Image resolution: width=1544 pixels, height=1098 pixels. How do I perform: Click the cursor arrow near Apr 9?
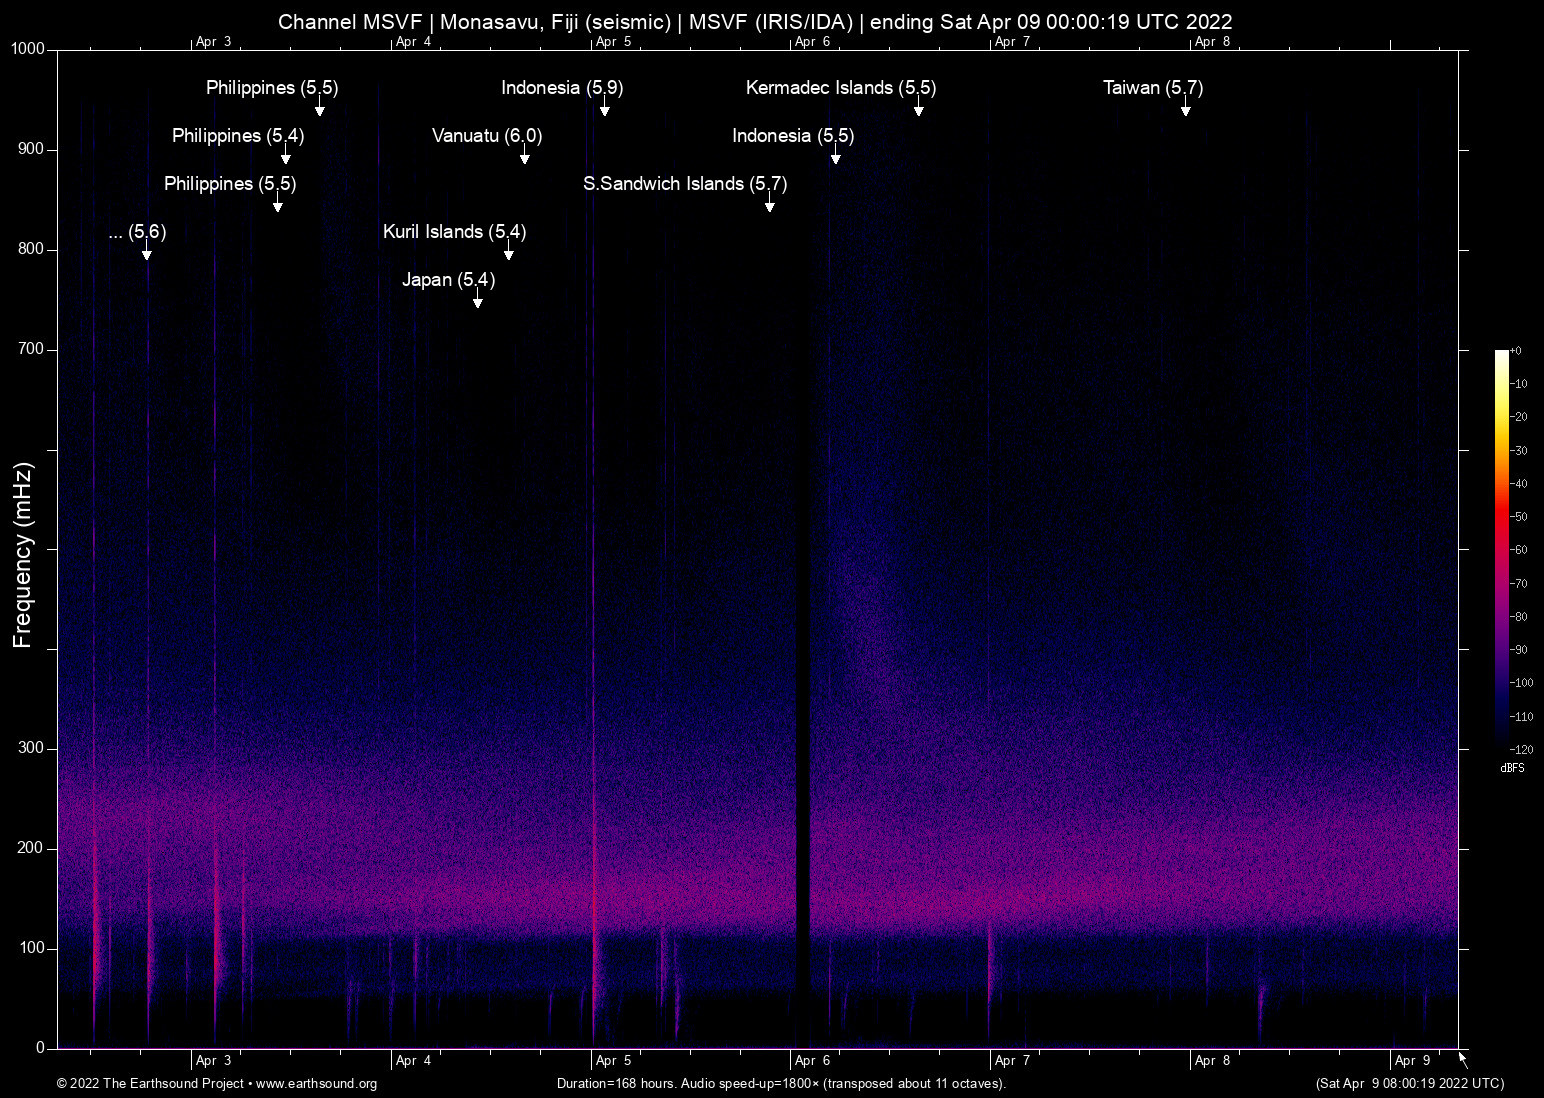[1461, 1058]
